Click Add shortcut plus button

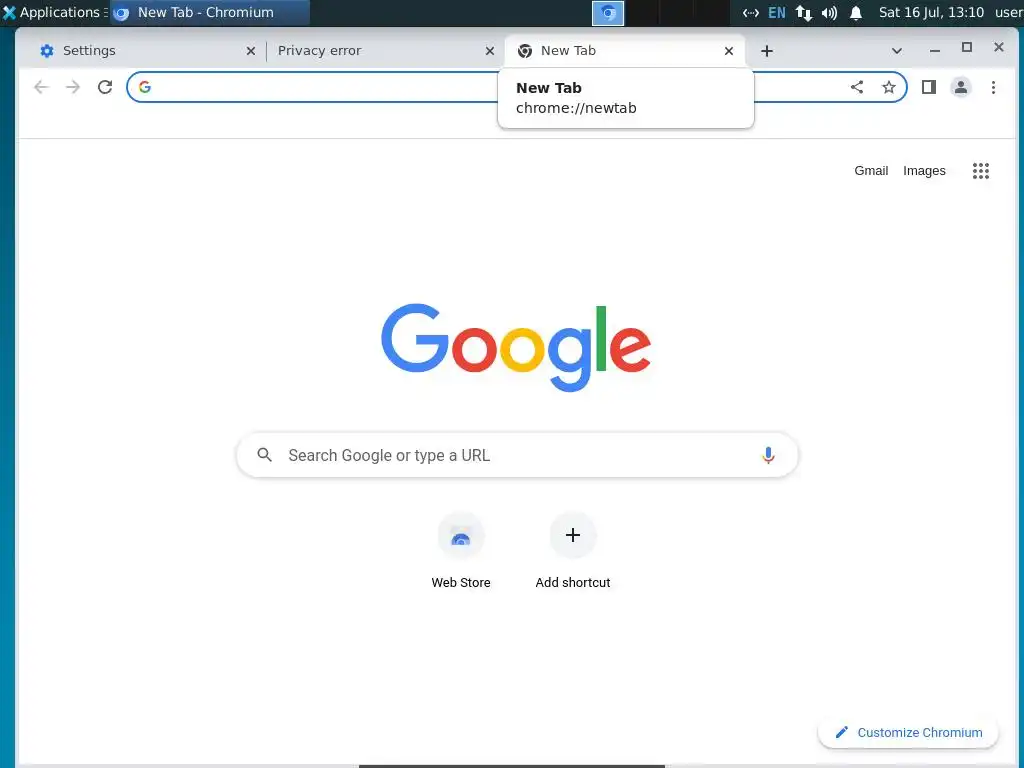point(573,536)
